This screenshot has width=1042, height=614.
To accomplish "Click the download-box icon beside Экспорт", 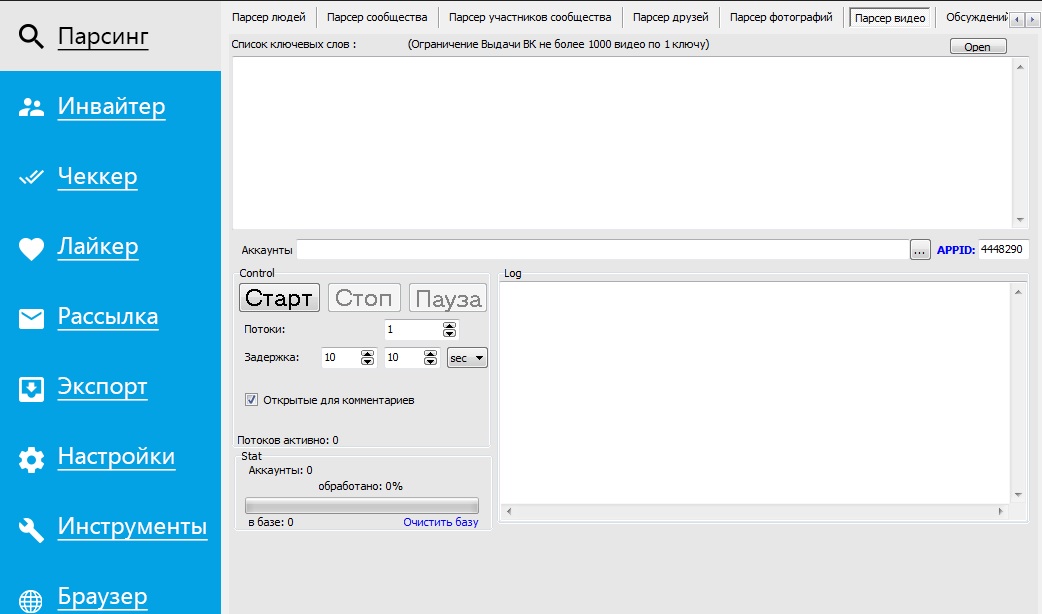I will [32, 388].
